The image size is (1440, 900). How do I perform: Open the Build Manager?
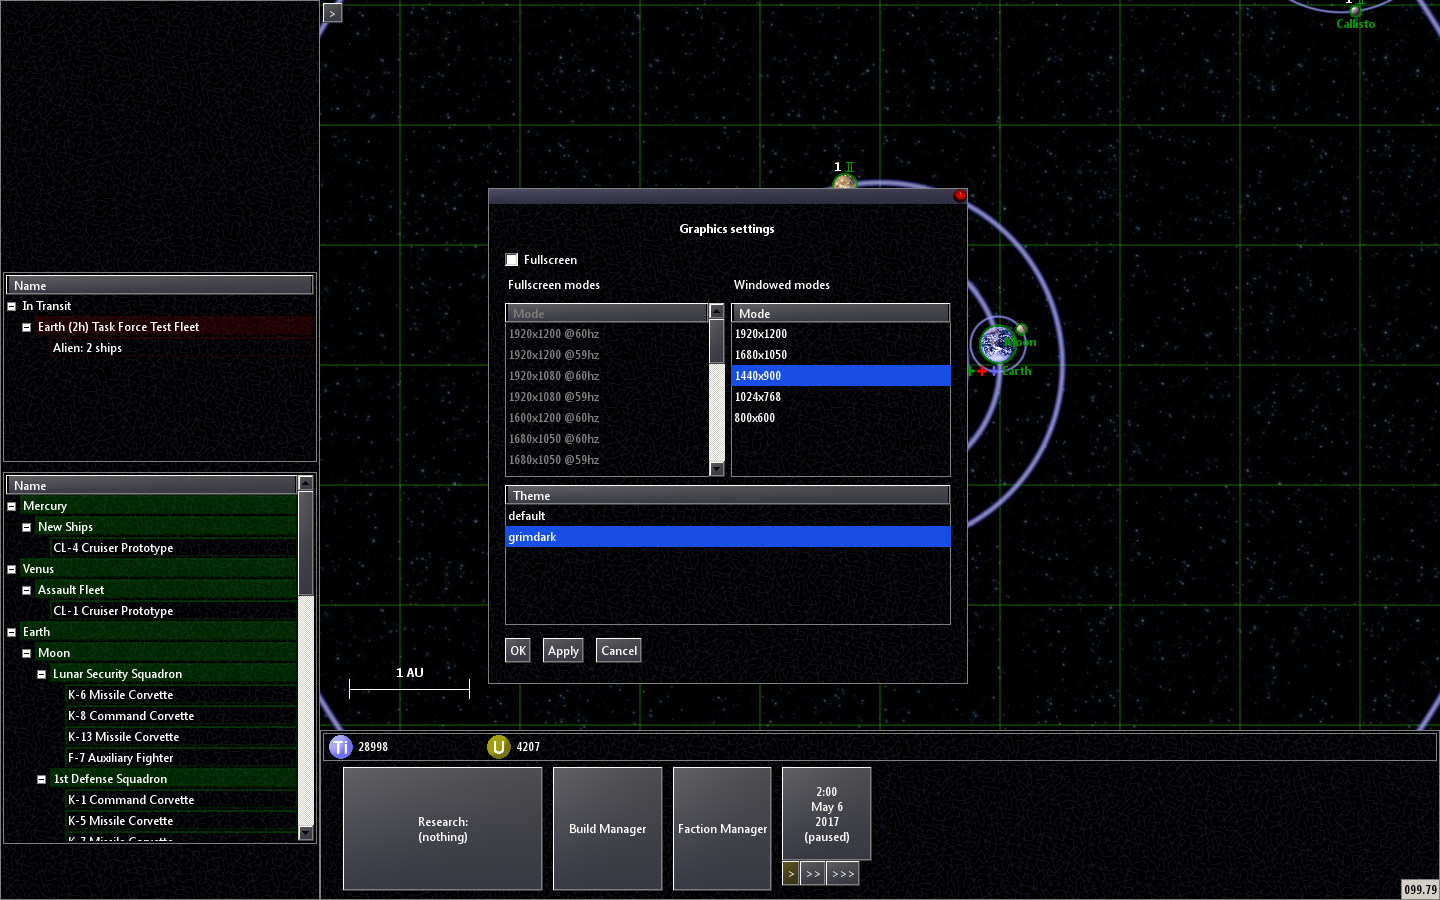click(x=607, y=829)
